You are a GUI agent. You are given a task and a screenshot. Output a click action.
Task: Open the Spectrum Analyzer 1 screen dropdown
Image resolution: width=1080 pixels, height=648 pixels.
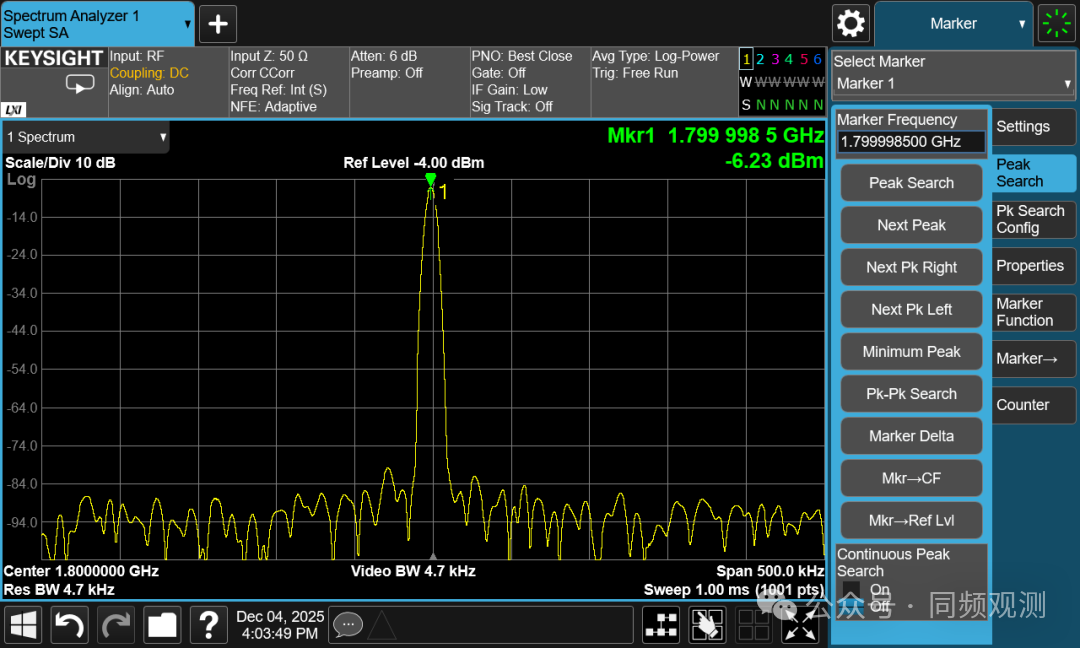(97, 23)
